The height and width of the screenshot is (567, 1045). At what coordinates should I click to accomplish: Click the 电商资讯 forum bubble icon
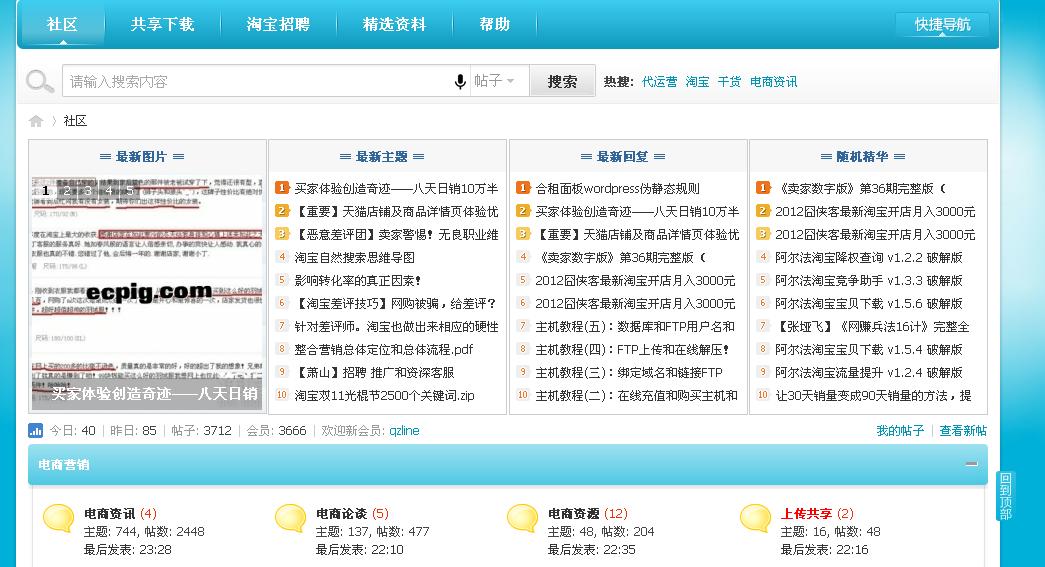59,519
